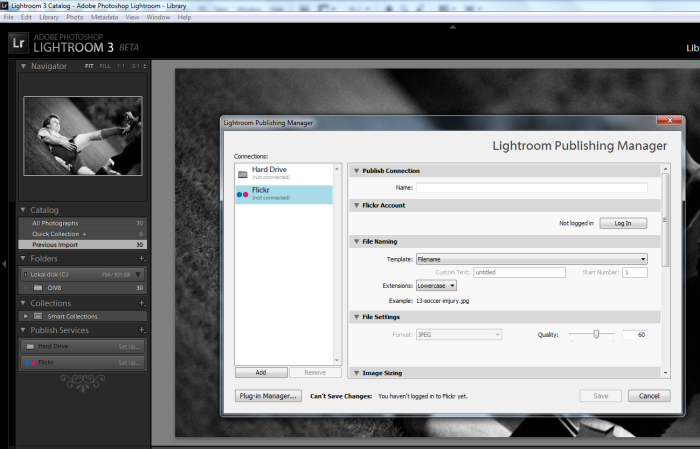
Task: Click the Lr logo icon
Action: point(18,43)
